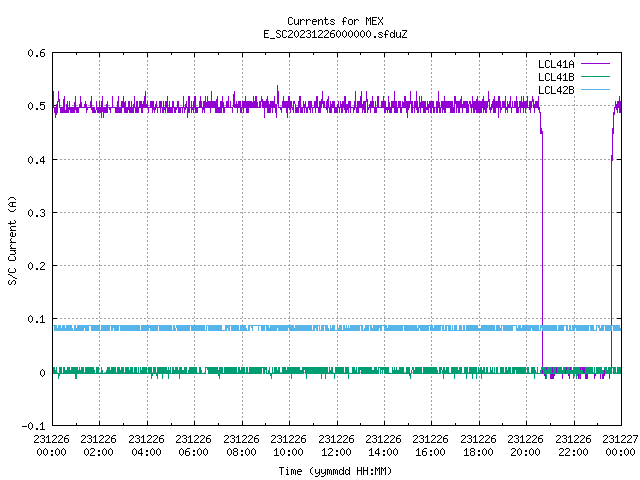640x480 pixels.
Task: Click the 0.4 y-axis tick label
Action: [x=36, y=160]
